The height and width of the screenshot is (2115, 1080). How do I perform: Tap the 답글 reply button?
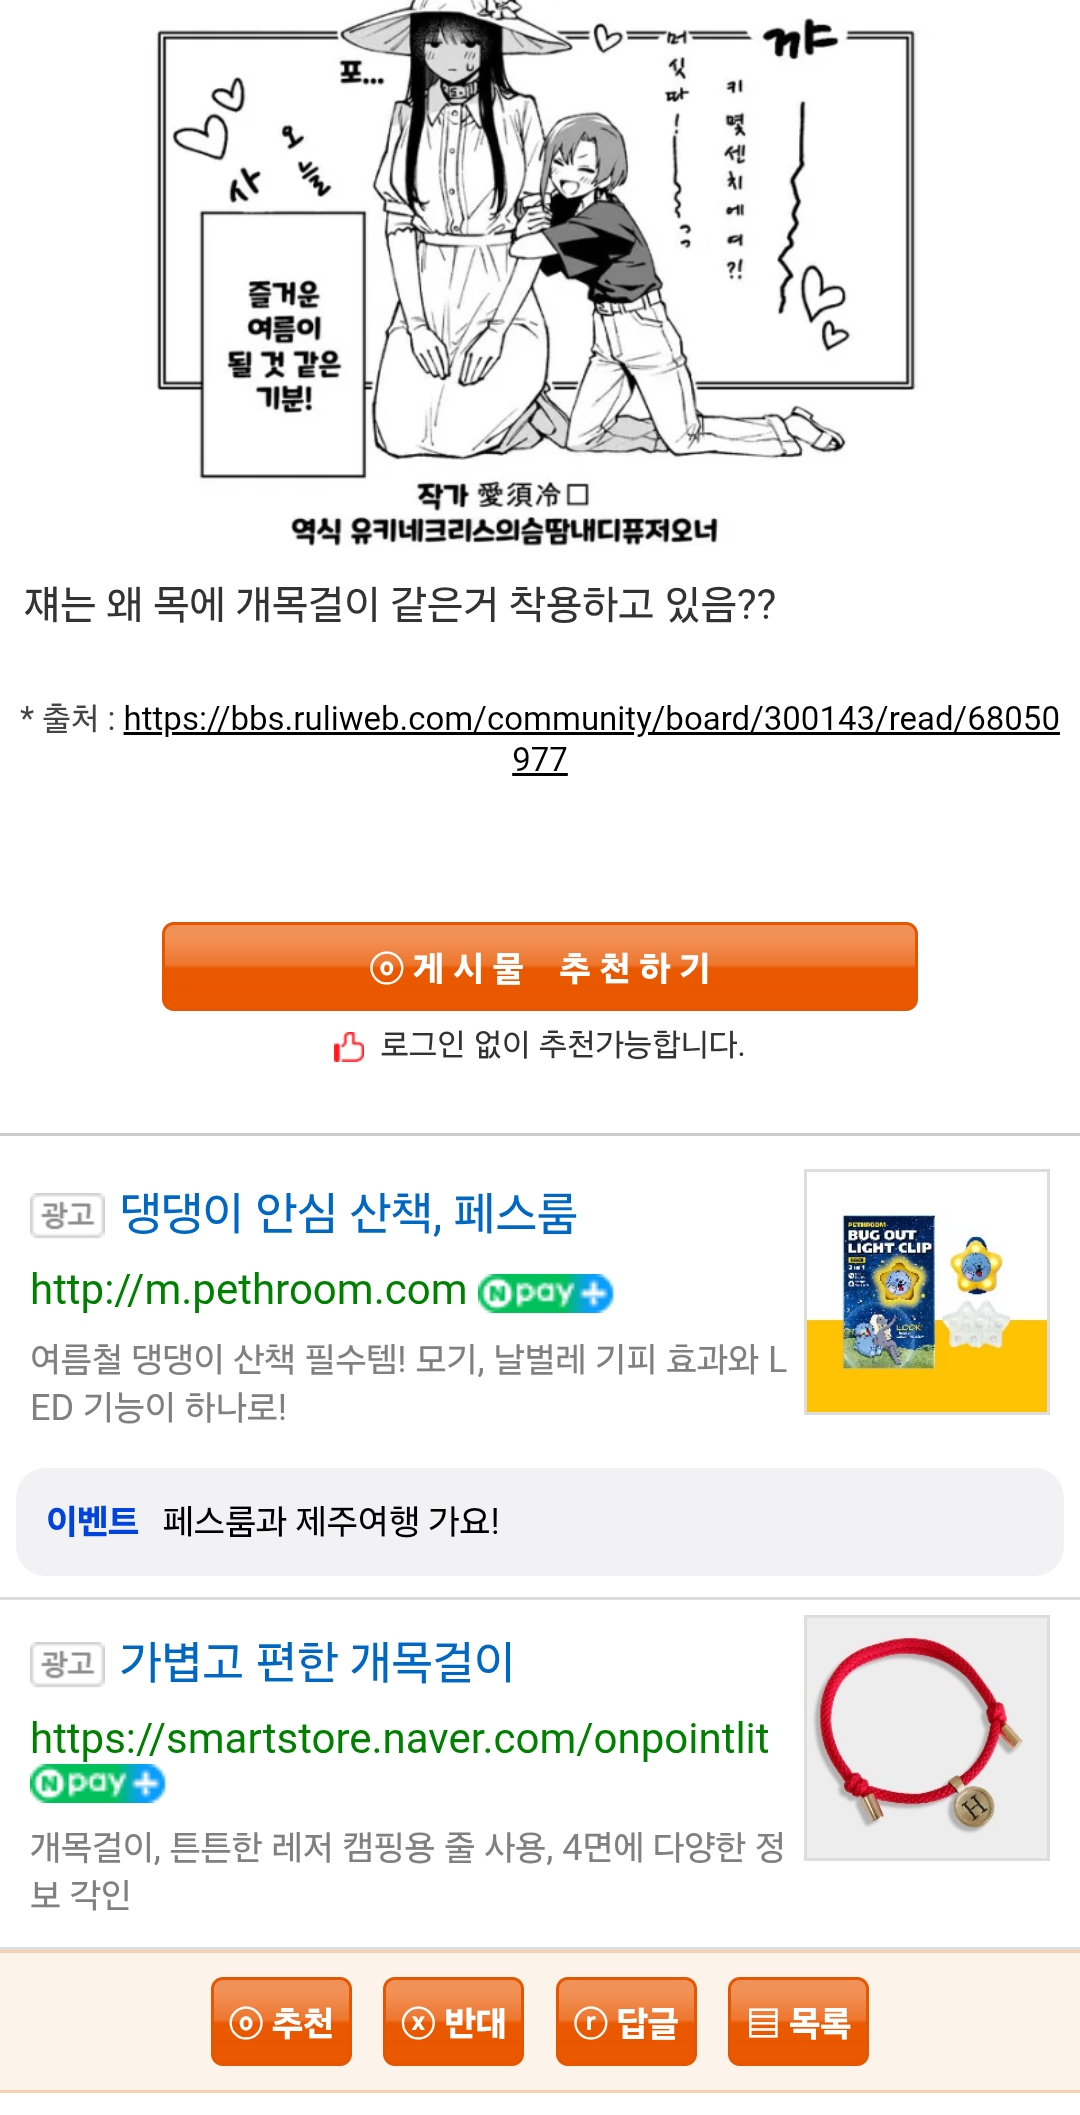(x=626, y=2021)
